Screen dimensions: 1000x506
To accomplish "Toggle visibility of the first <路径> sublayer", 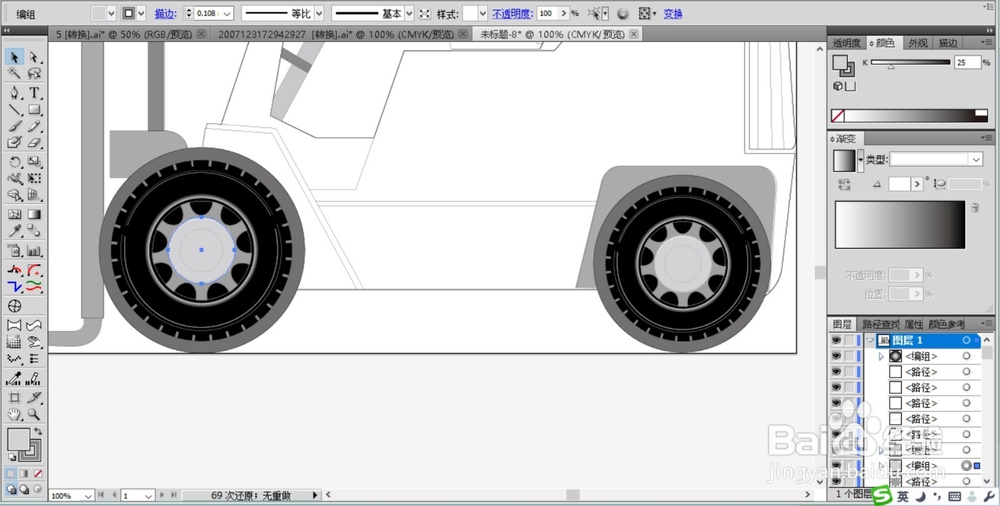I will (x=836, y=372).
